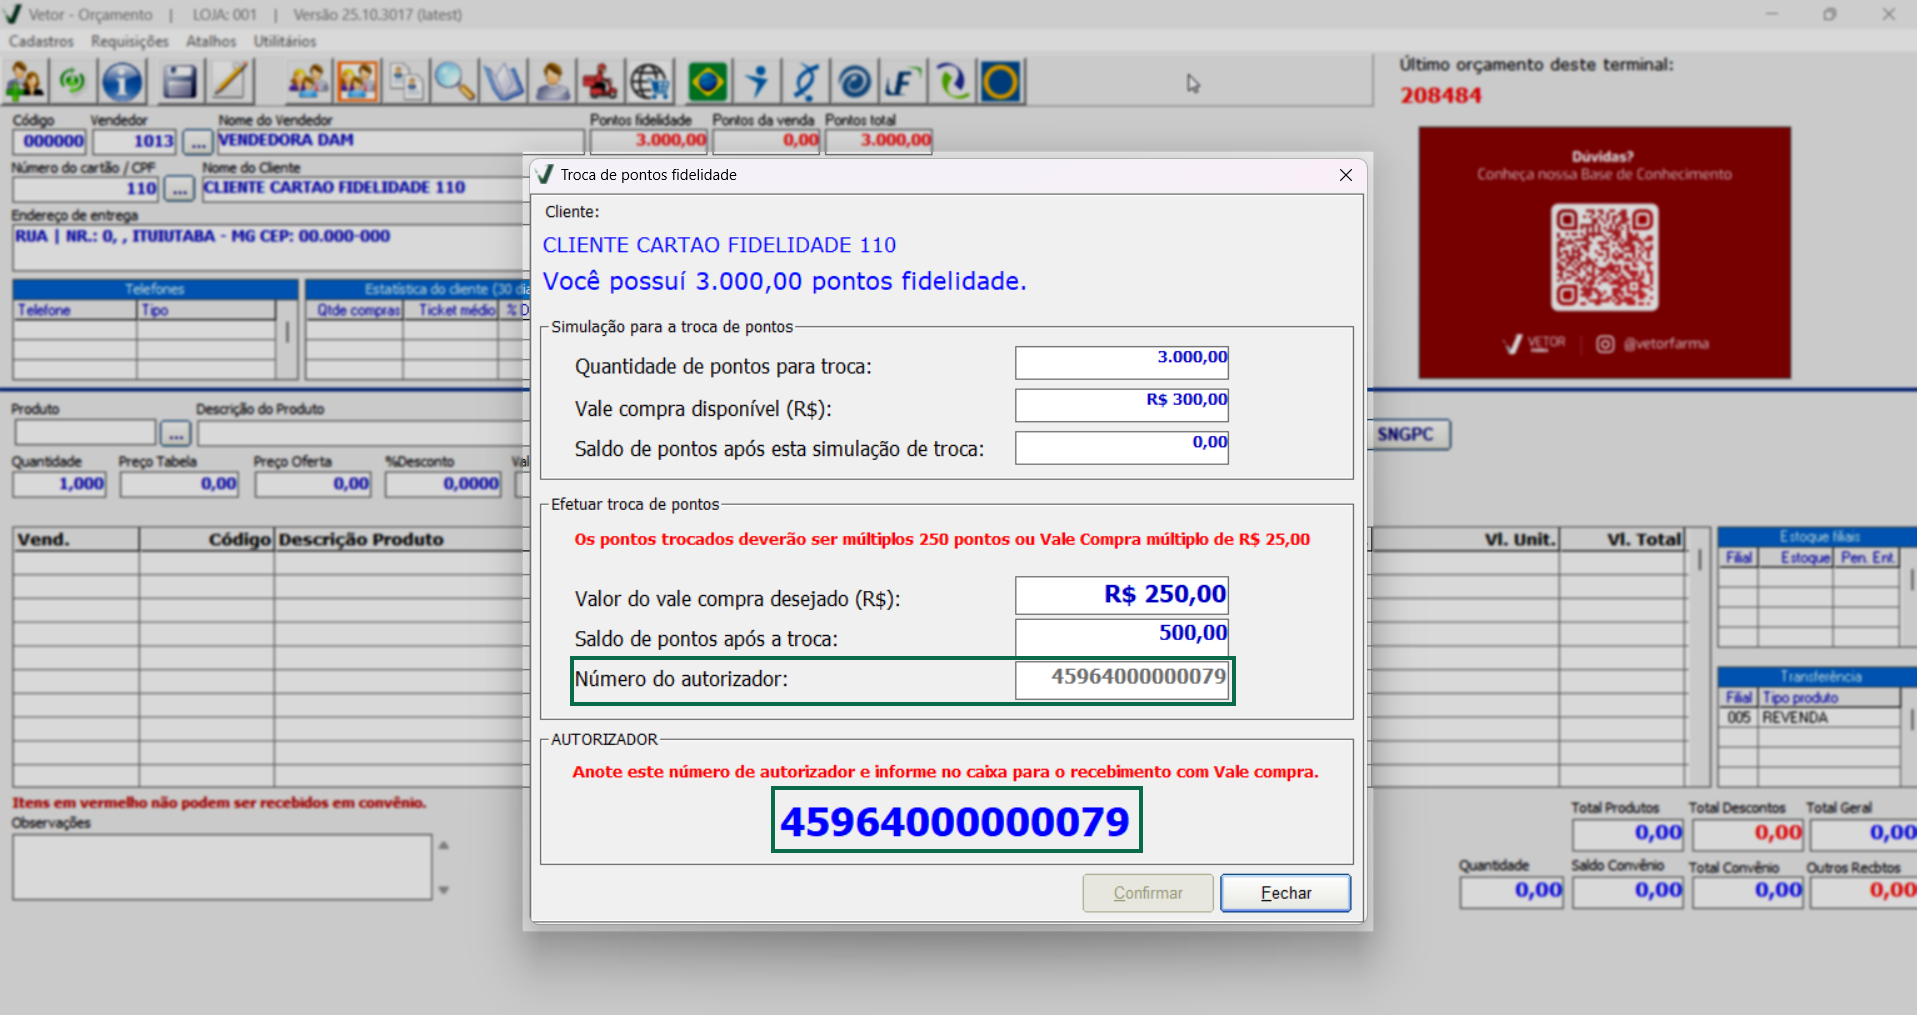Open product lookup ellipsis next to Produto
The width and height of the screenshot is (1917, 1015).
[175, 434]
